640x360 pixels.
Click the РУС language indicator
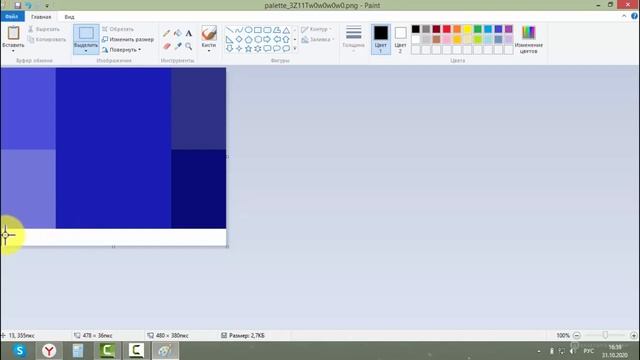click(589, 351)
